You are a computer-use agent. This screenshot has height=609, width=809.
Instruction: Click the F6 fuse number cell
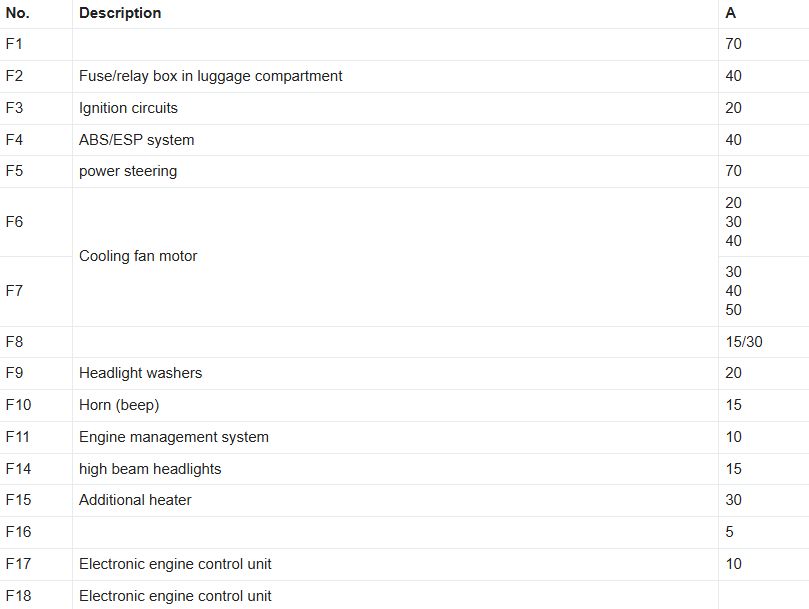pyautogui.click(x=14, y=222)
